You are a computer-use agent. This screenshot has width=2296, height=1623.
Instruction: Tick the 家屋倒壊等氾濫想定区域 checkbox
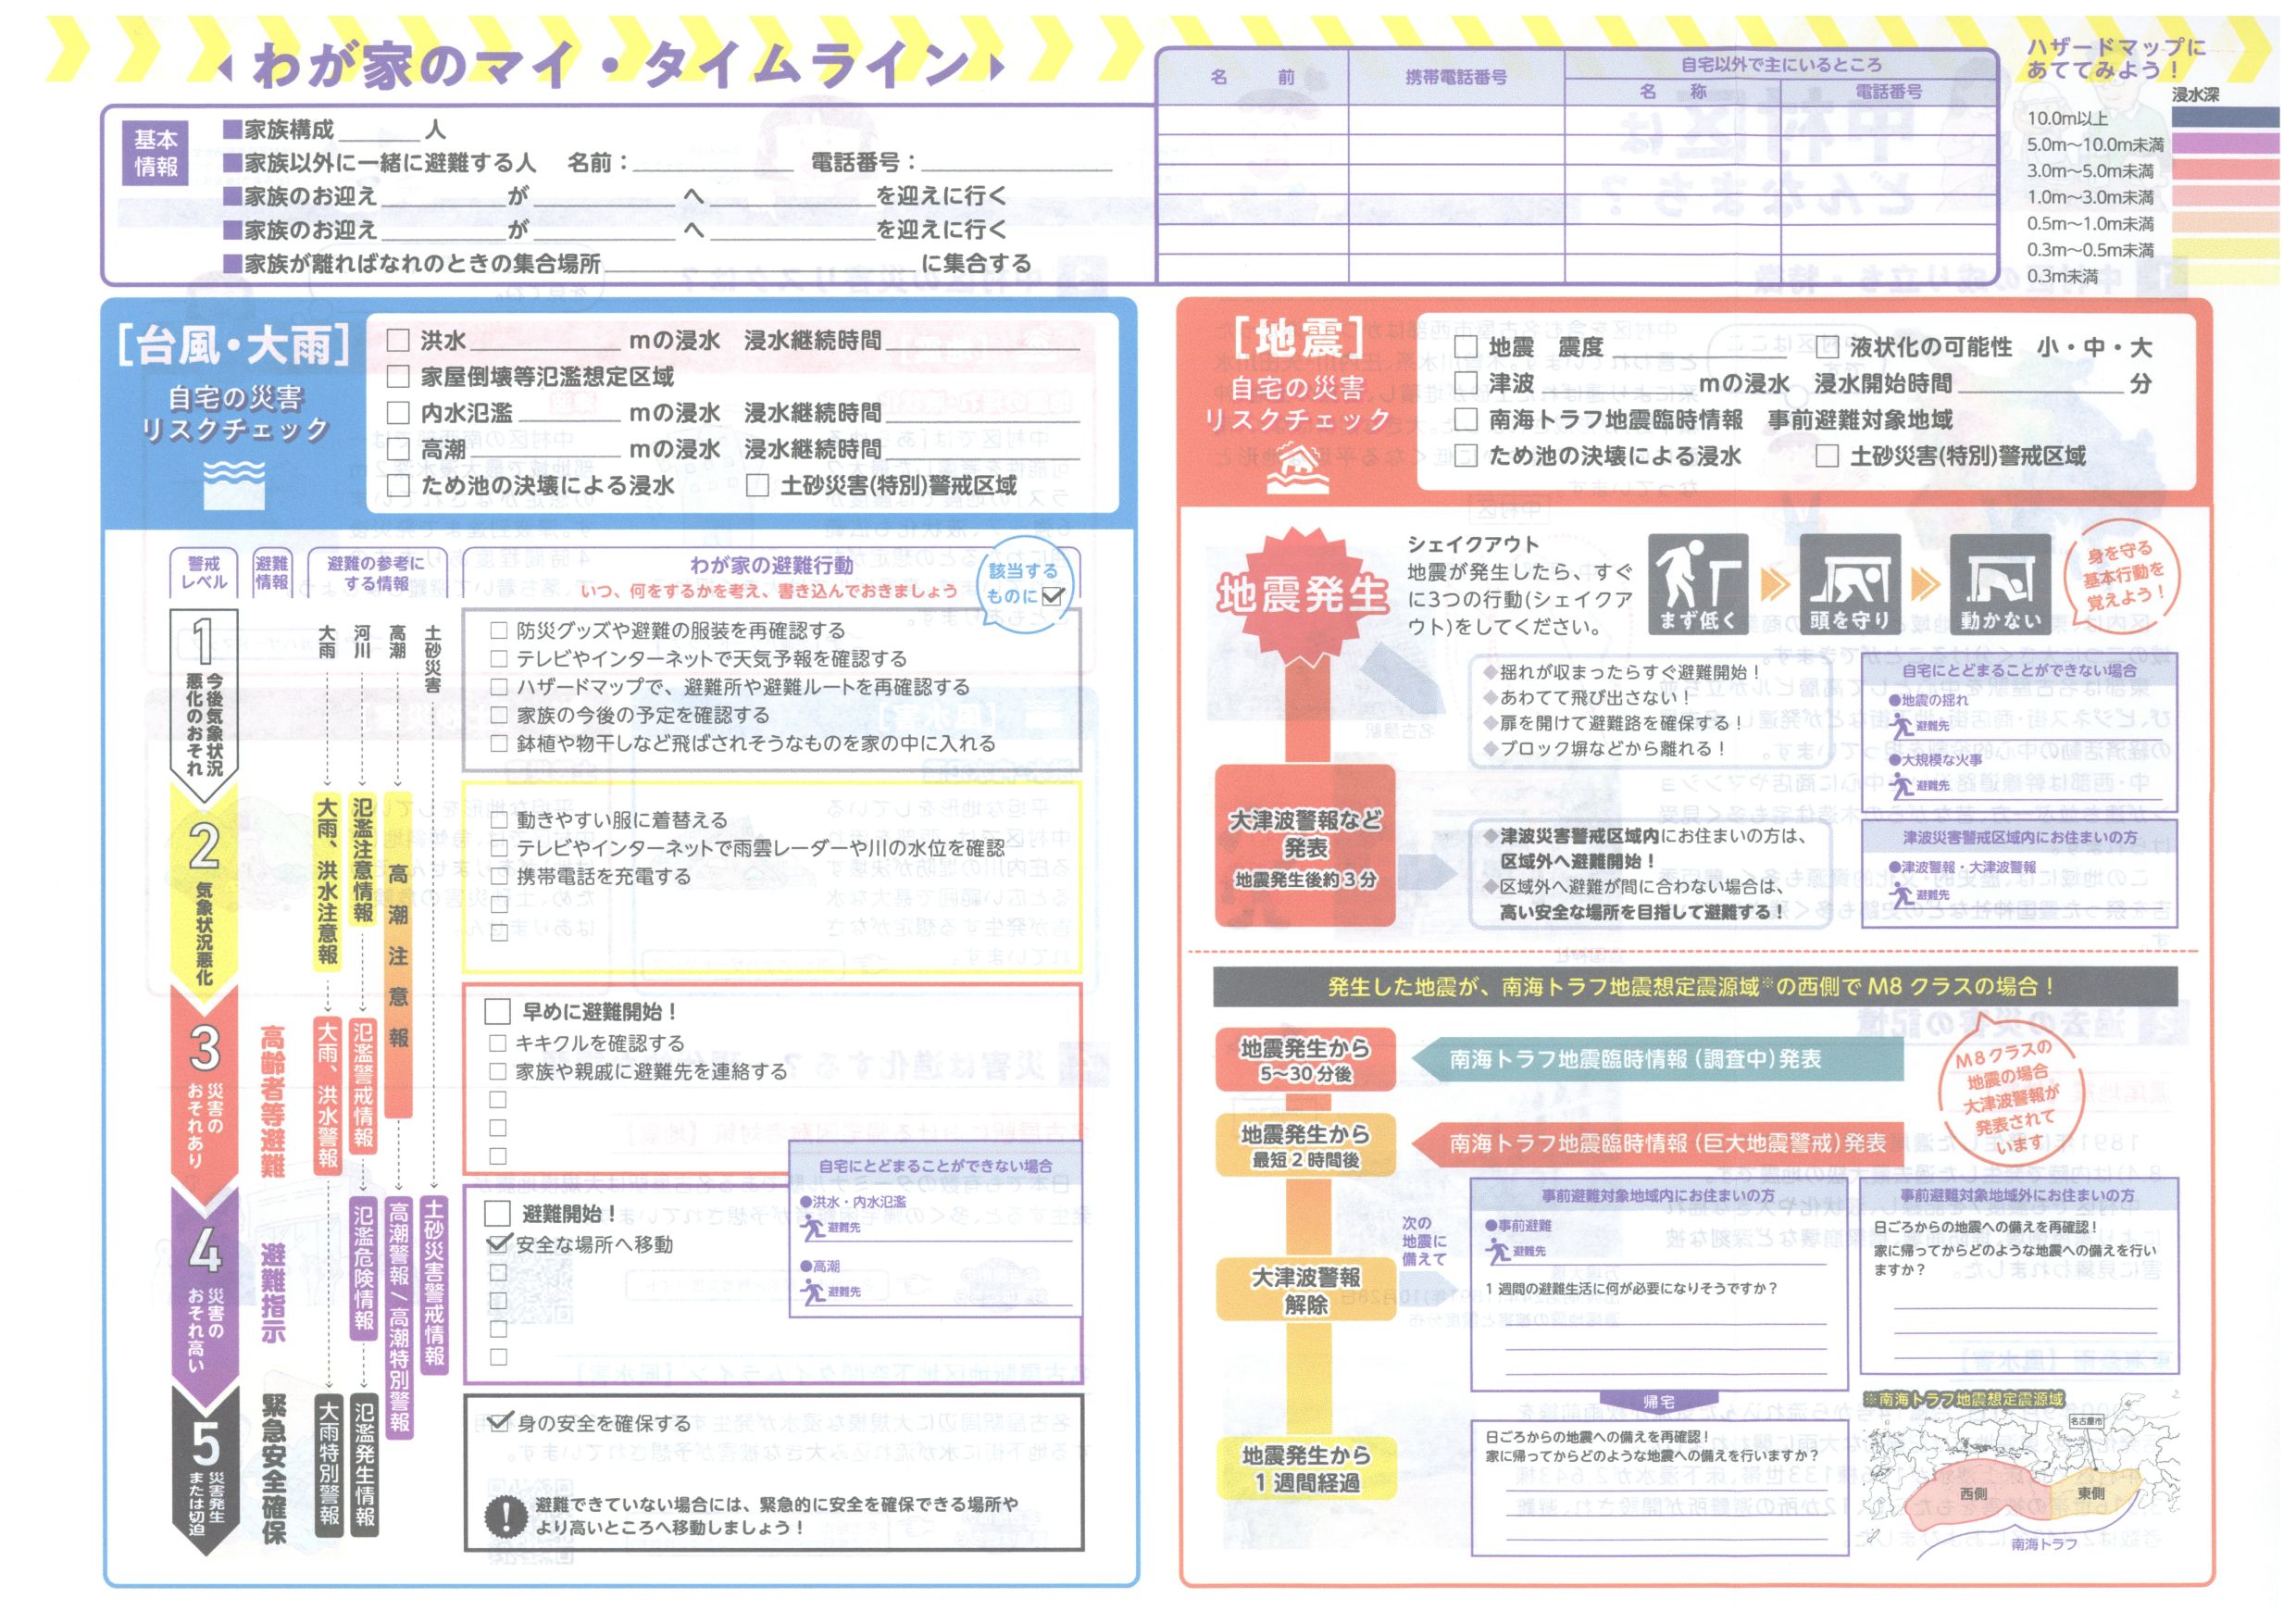pos(398,376)
